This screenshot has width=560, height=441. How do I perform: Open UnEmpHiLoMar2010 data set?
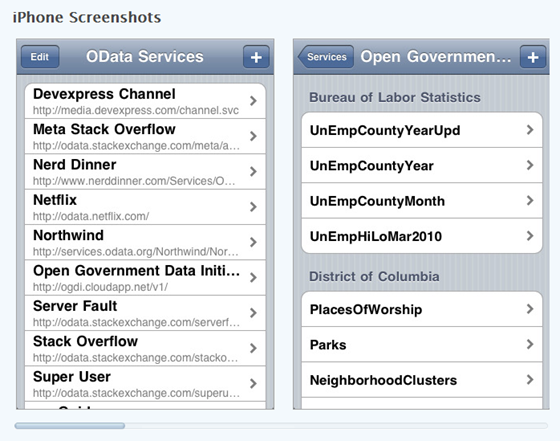pos(422,236)
